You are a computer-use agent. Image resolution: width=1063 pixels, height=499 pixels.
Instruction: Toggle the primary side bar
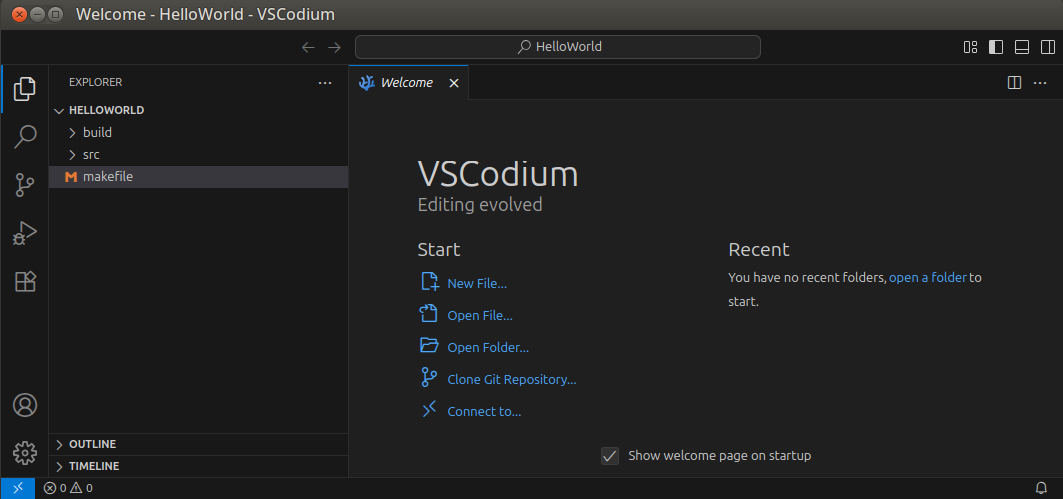click(x=996, y=47)
